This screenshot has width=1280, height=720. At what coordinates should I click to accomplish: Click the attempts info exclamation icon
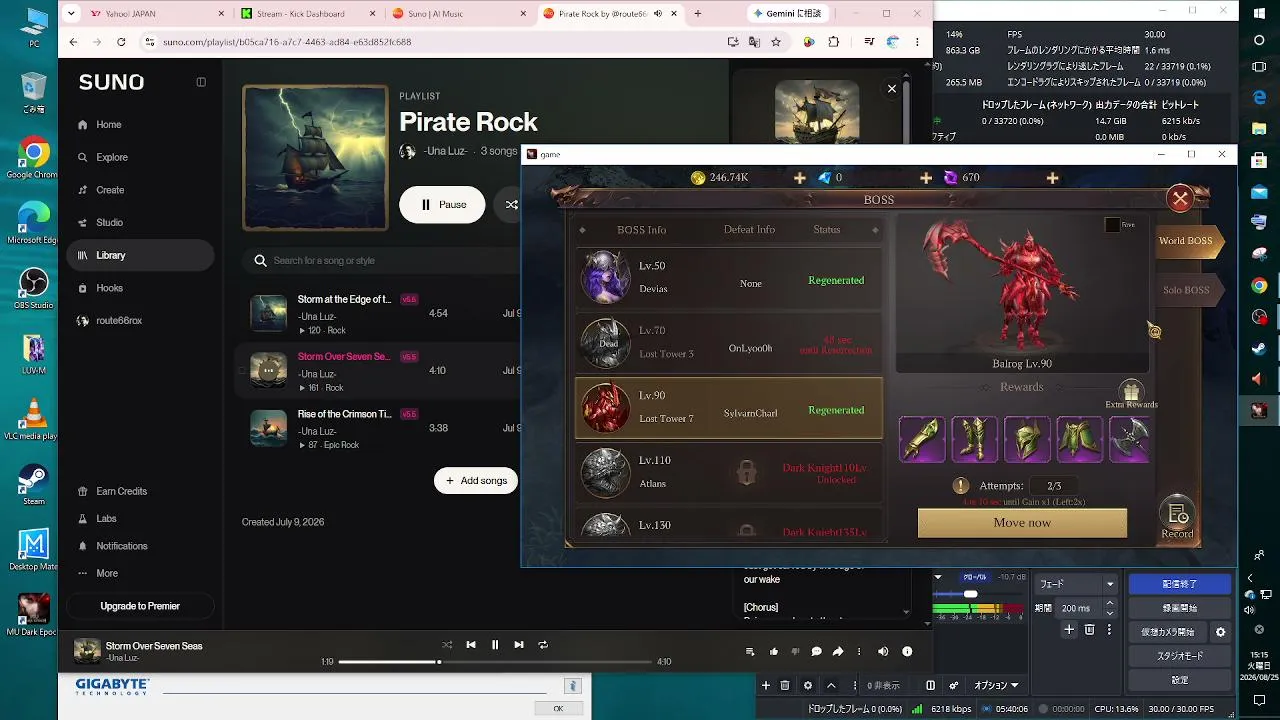(961, 486)
